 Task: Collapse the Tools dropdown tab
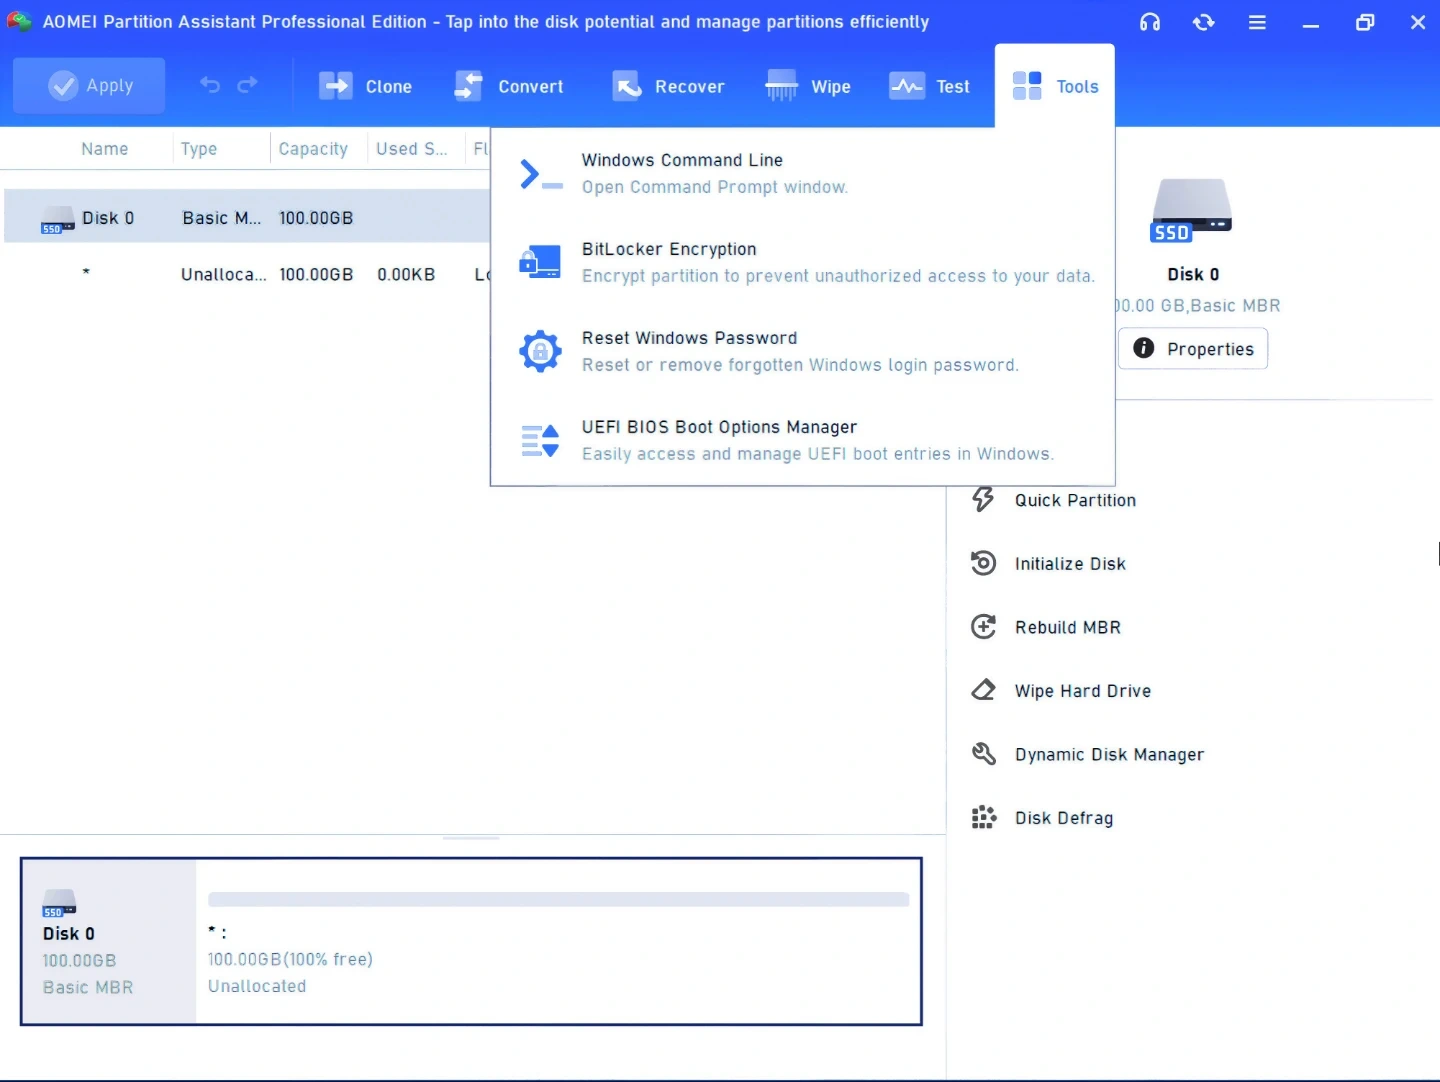coord(1055,87)
